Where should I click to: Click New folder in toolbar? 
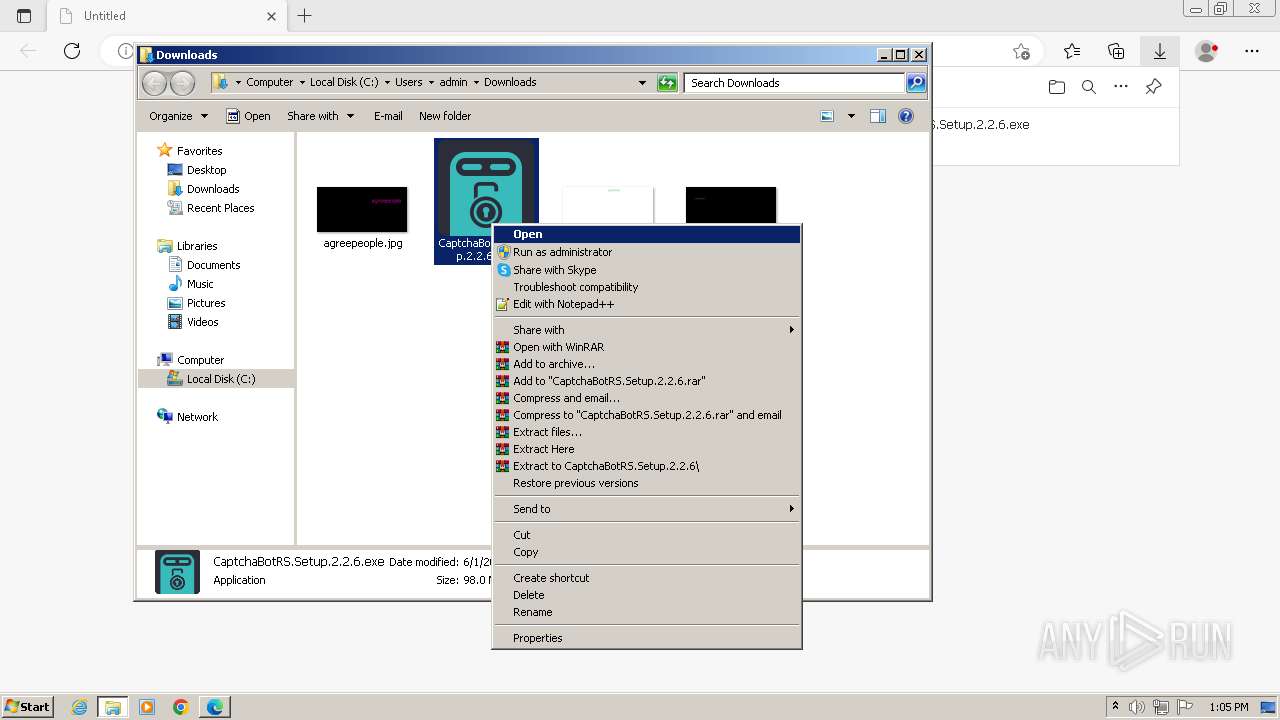point(445,116)
